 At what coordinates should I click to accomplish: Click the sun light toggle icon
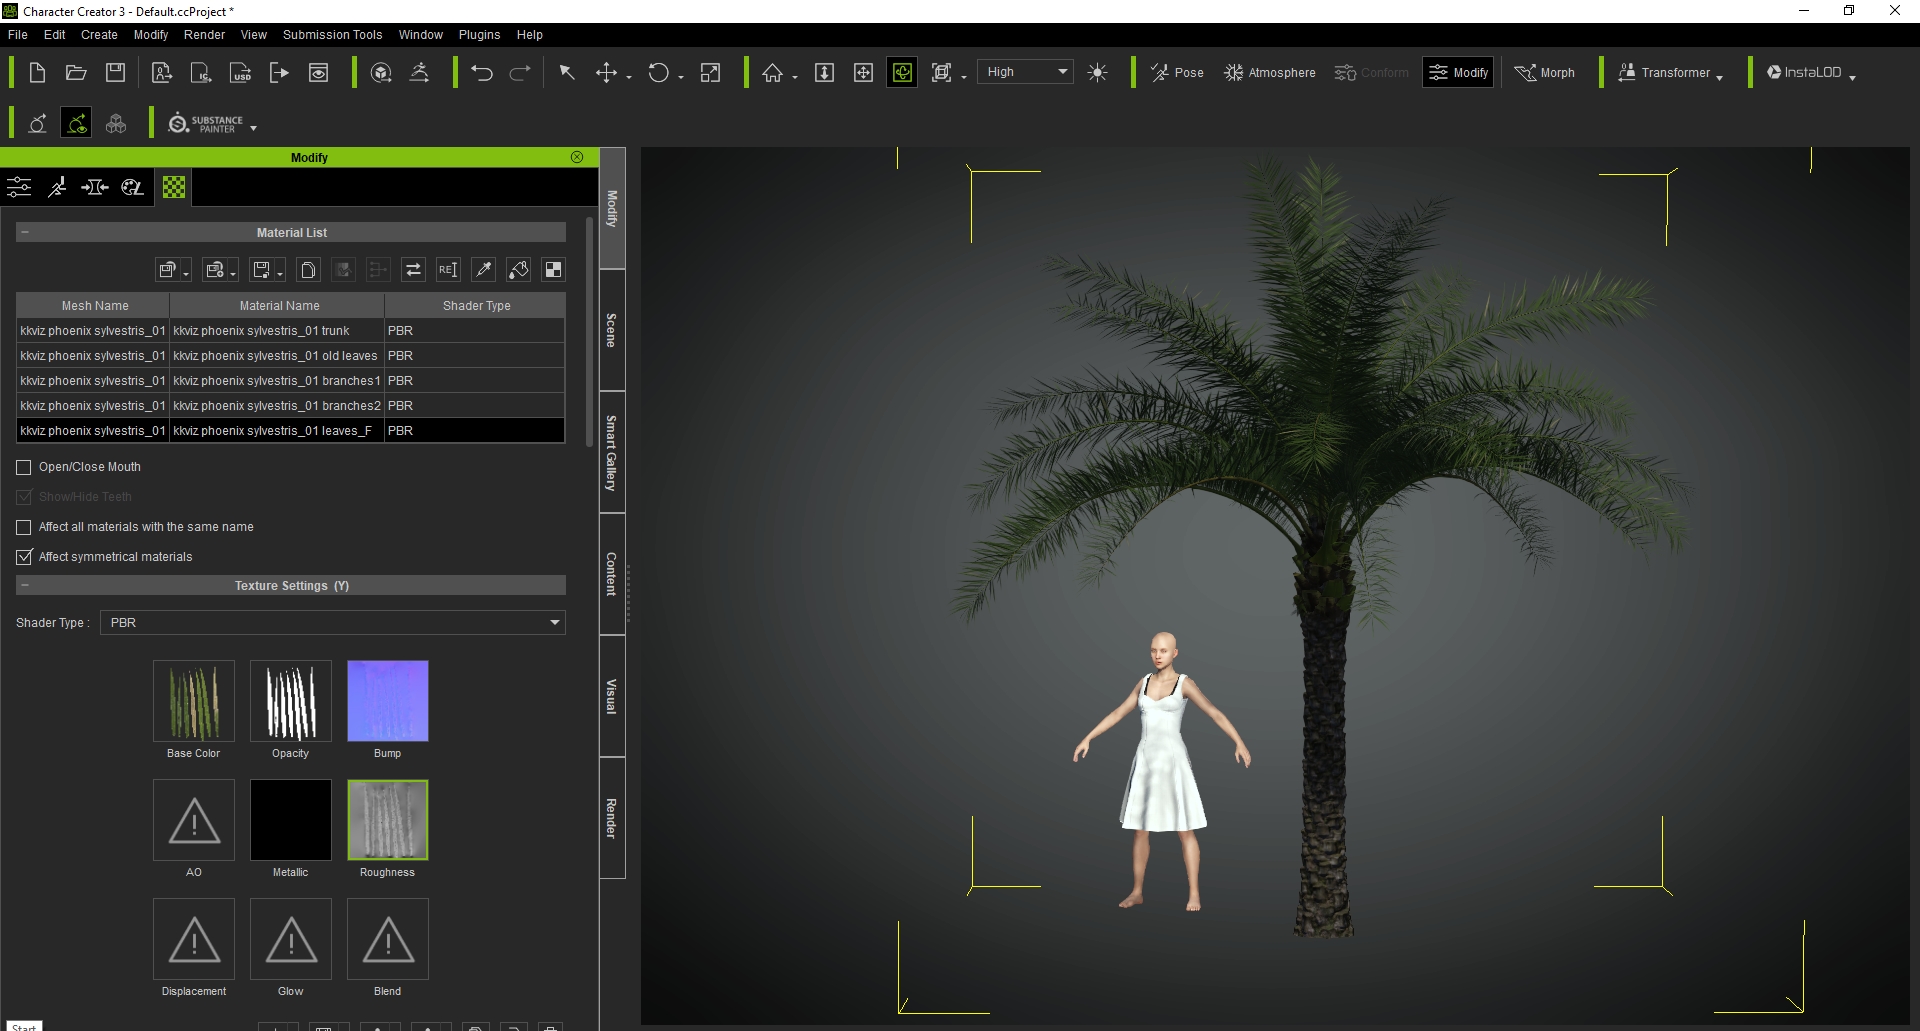click(x=1097, y=72)
